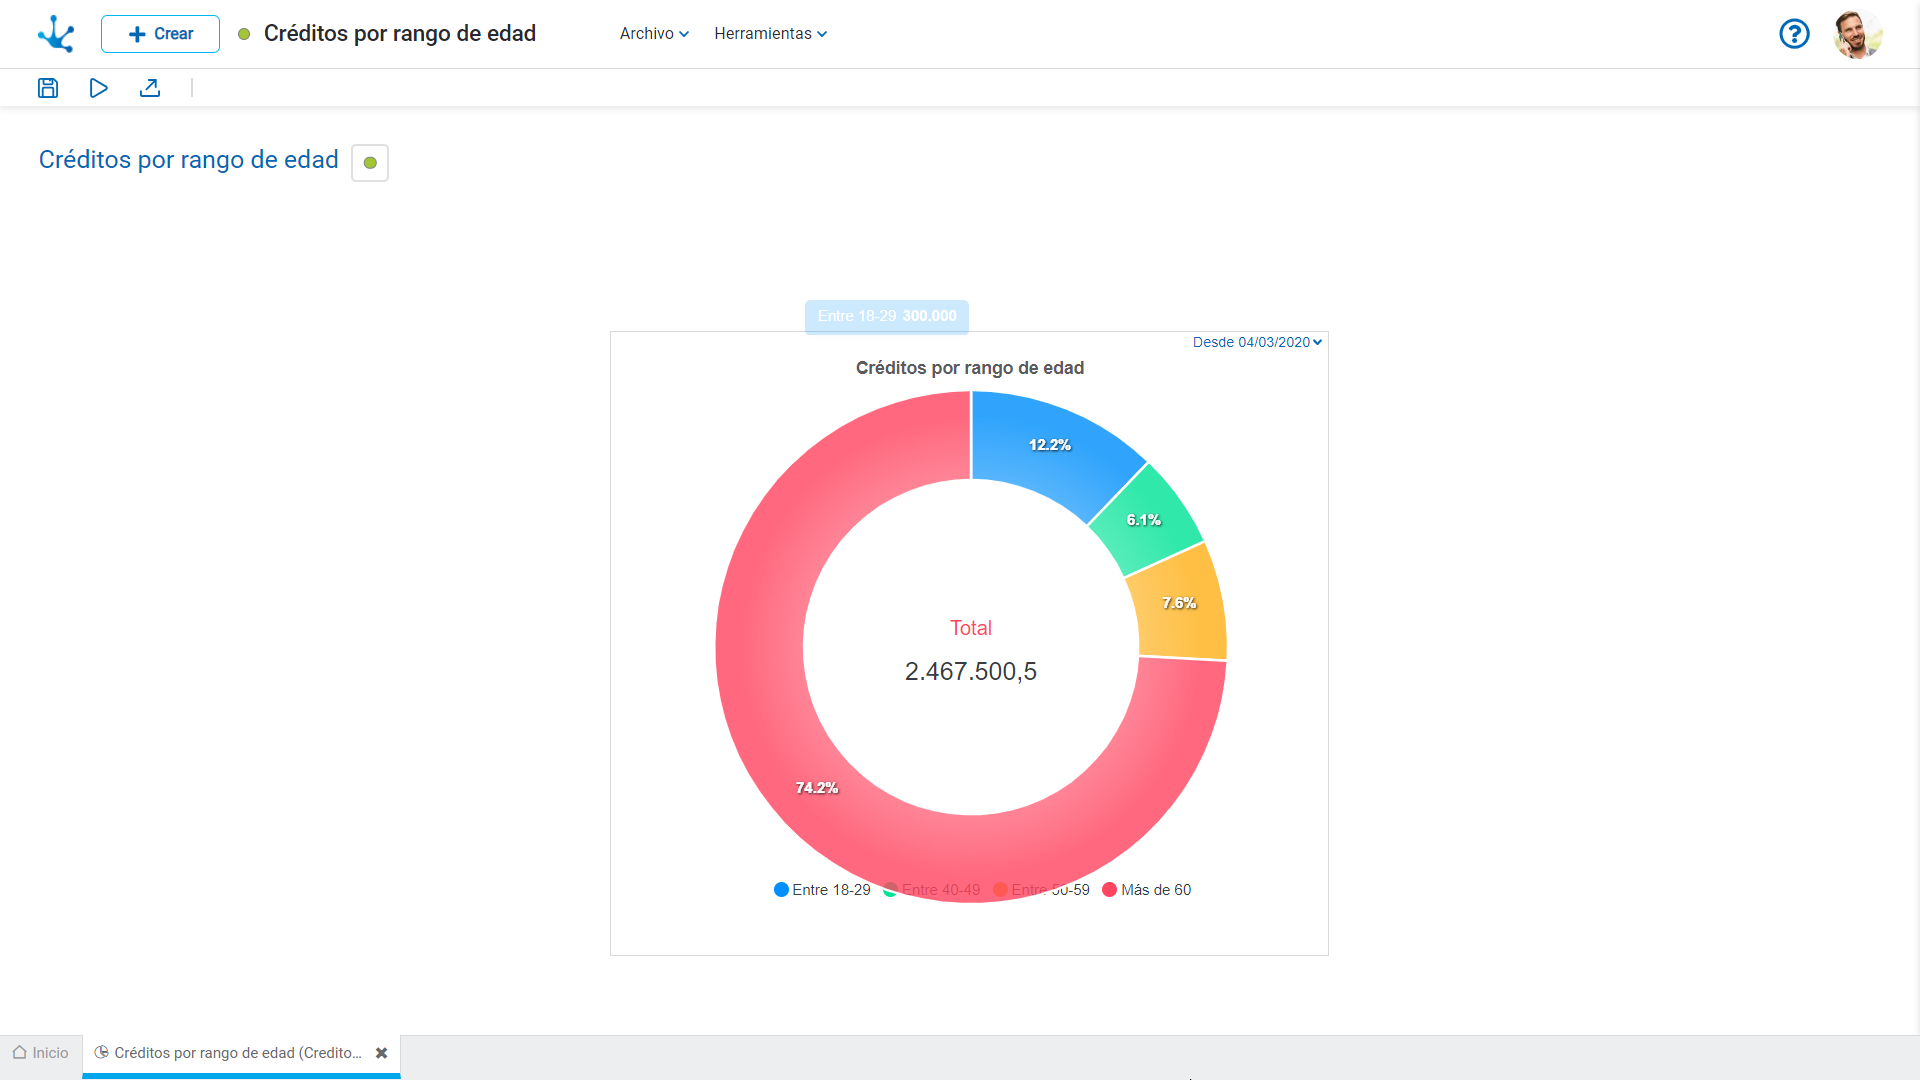
Task: Close the Créditos por rango de edad tab
Action: 381,1053
